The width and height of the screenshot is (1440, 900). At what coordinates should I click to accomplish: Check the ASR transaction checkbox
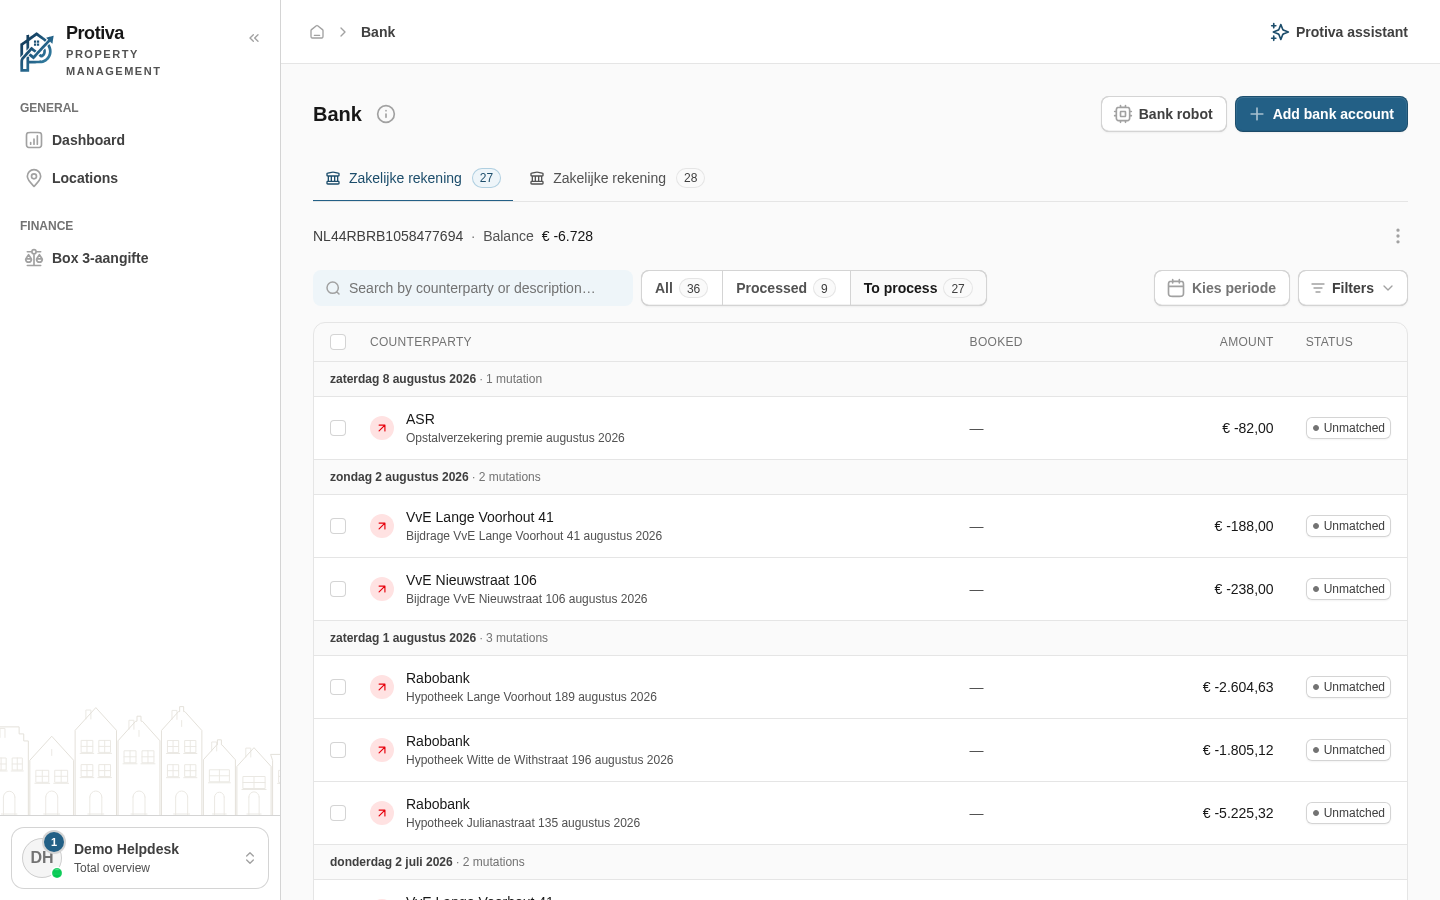(x=338, y=428)
